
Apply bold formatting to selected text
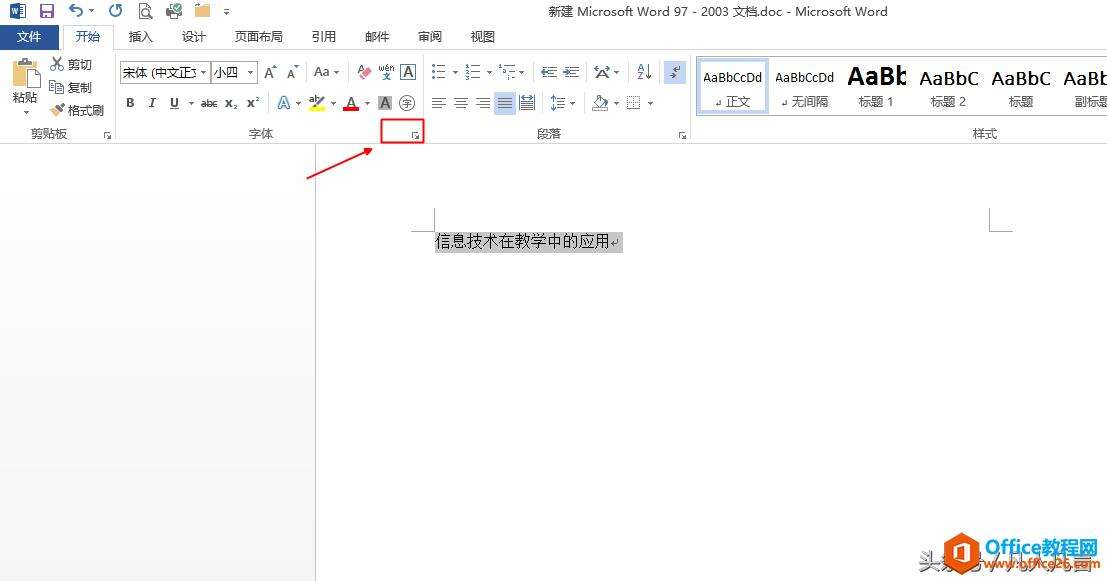(x=130, y=103)
